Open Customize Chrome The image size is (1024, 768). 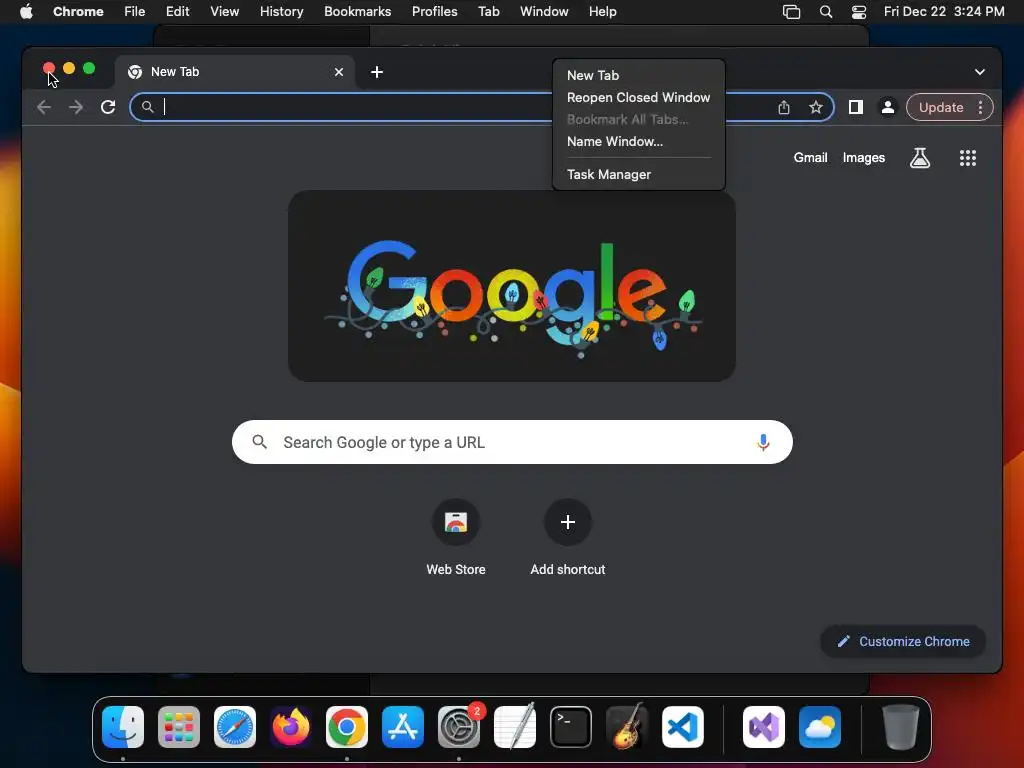click(x=903, y=641)
